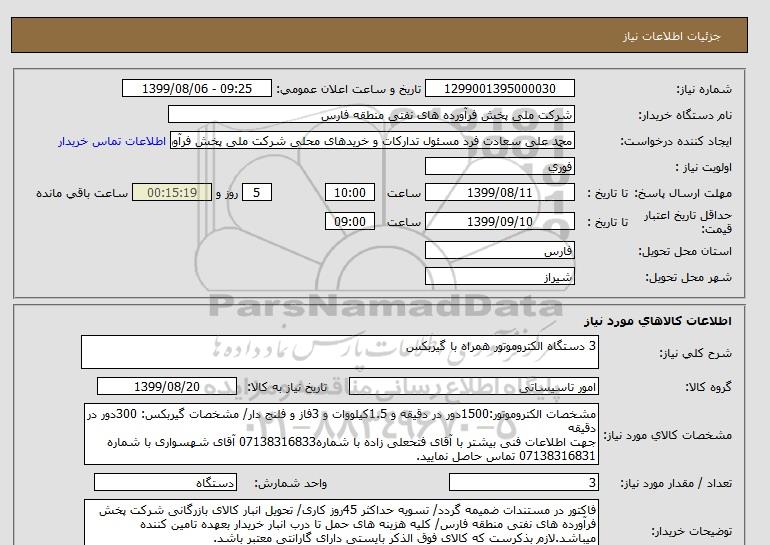The height and width of the screenshot is (545, 770).
Task: Click the label نام دستگاه خریدار
Action: pos(685,115)
